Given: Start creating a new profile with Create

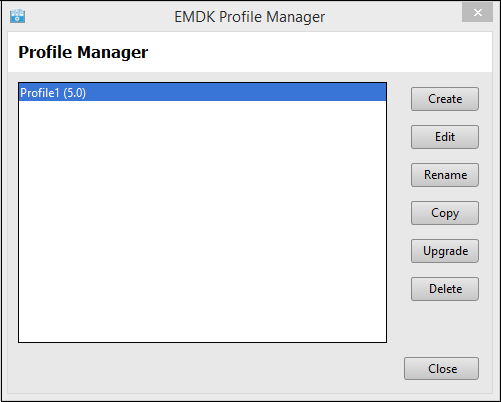Looking at the screenshot, I should click(445, 99).
